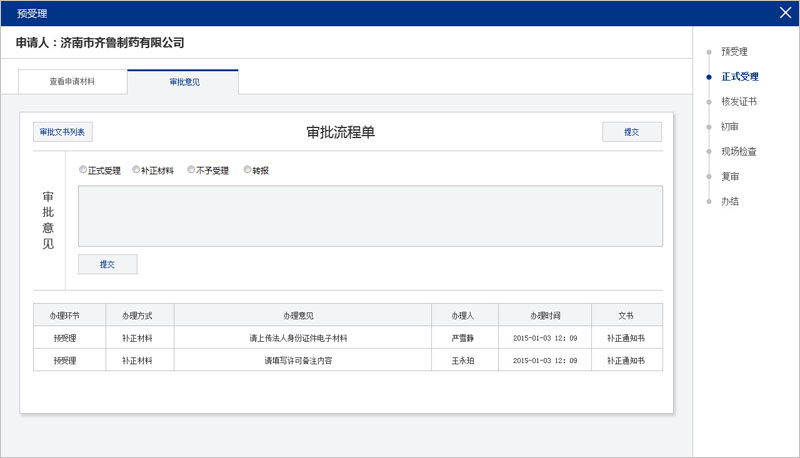Jump to 核发证书 step in sidebar
Image resolution: width=800 pixels, height=458 pixels.
pyautogui.click(x=738, y=101)
